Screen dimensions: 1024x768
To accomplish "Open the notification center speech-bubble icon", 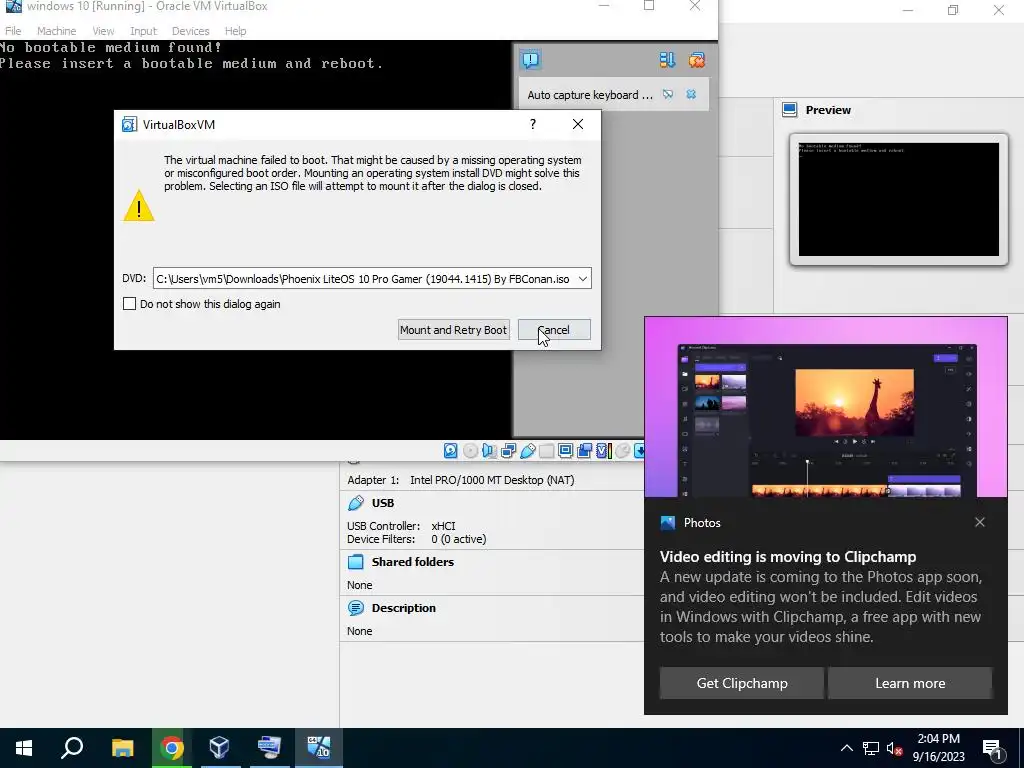I will click(x=530, y=60).
